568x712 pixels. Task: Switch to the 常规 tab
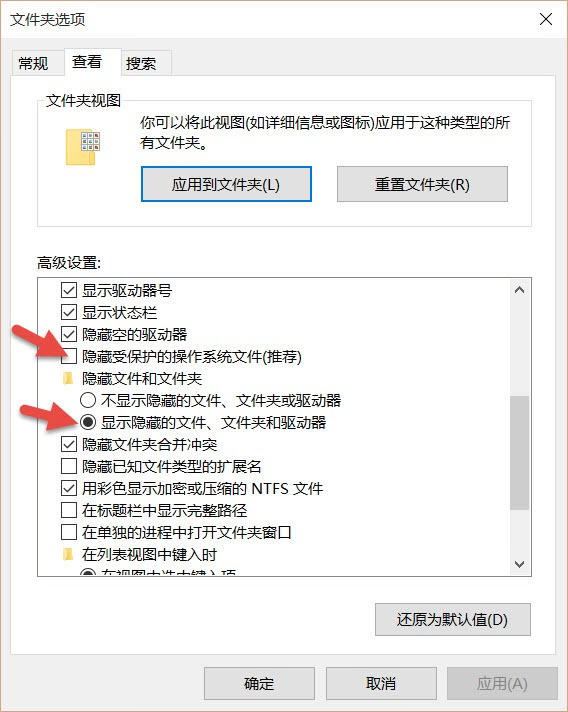33,63
